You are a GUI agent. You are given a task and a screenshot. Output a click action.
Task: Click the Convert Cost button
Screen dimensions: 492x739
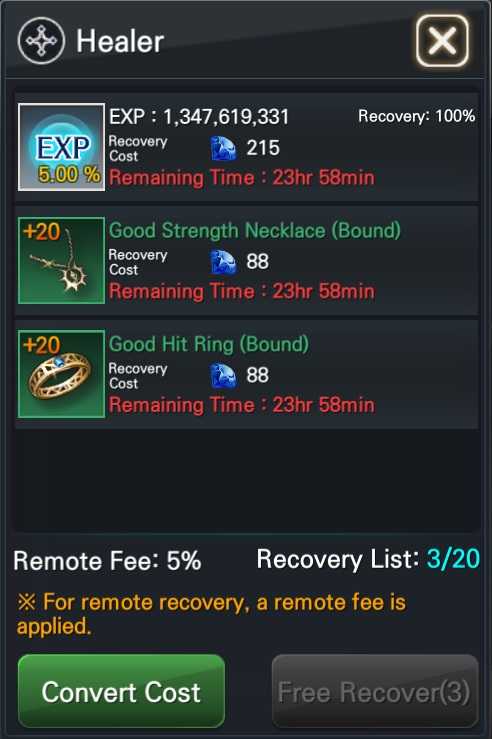click(121, 691)
